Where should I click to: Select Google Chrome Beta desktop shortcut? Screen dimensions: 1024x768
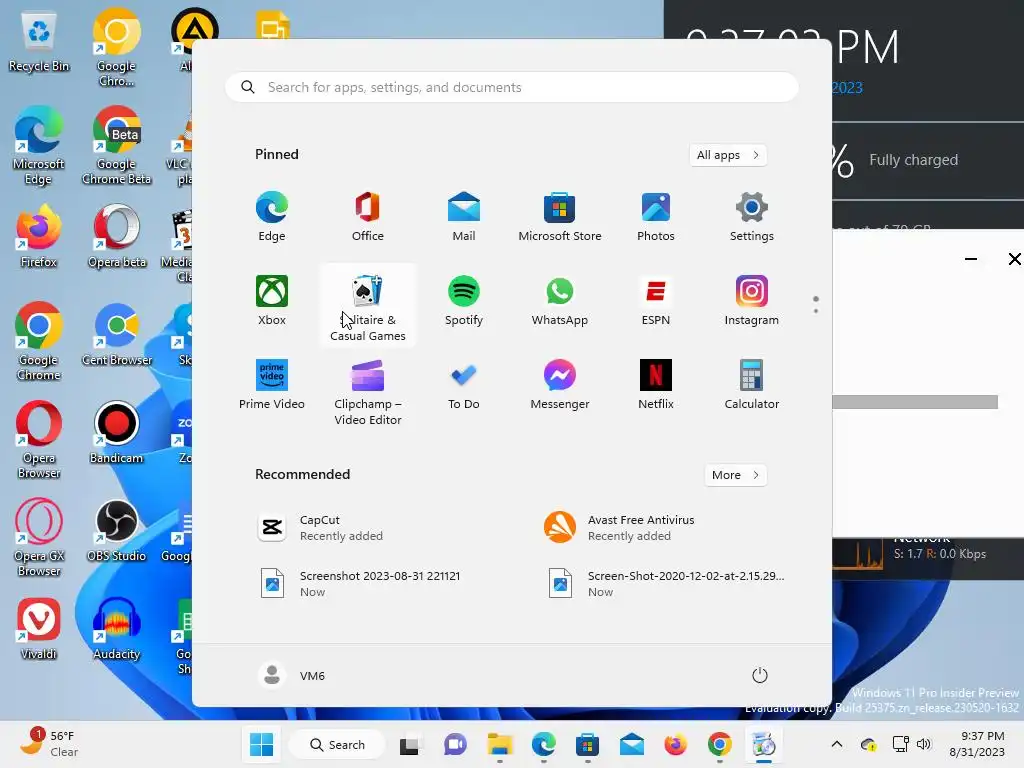point(116,145)
